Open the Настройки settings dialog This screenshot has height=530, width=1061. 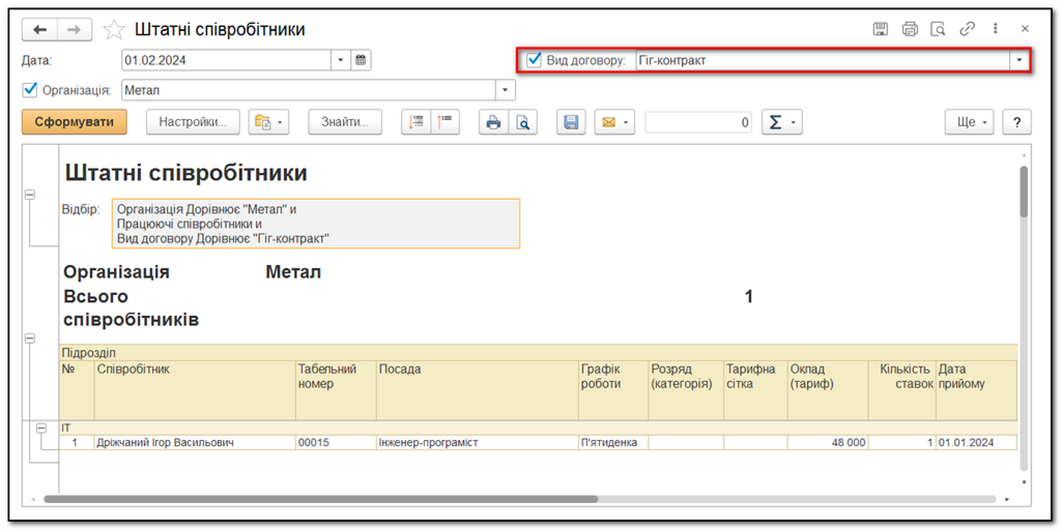pos(193,122)
